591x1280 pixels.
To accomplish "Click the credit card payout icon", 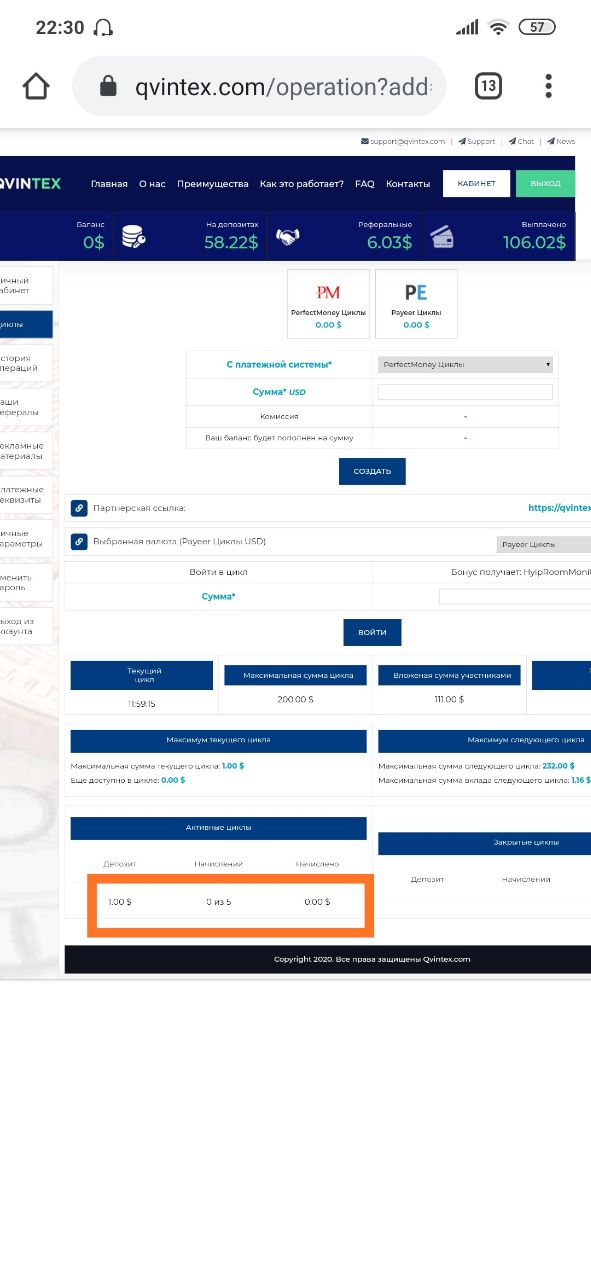I will click(442, 237).
